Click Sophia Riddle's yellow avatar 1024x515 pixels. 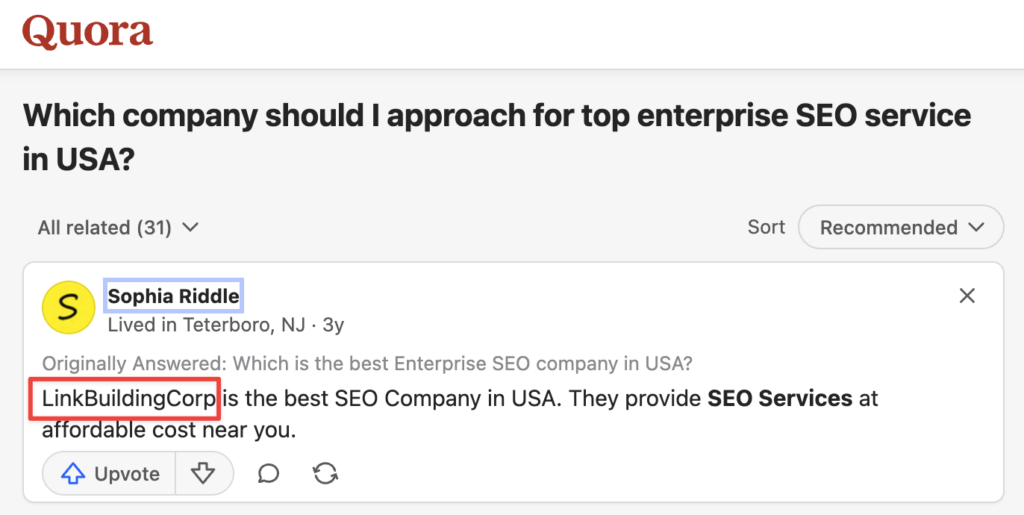point(68,307)
